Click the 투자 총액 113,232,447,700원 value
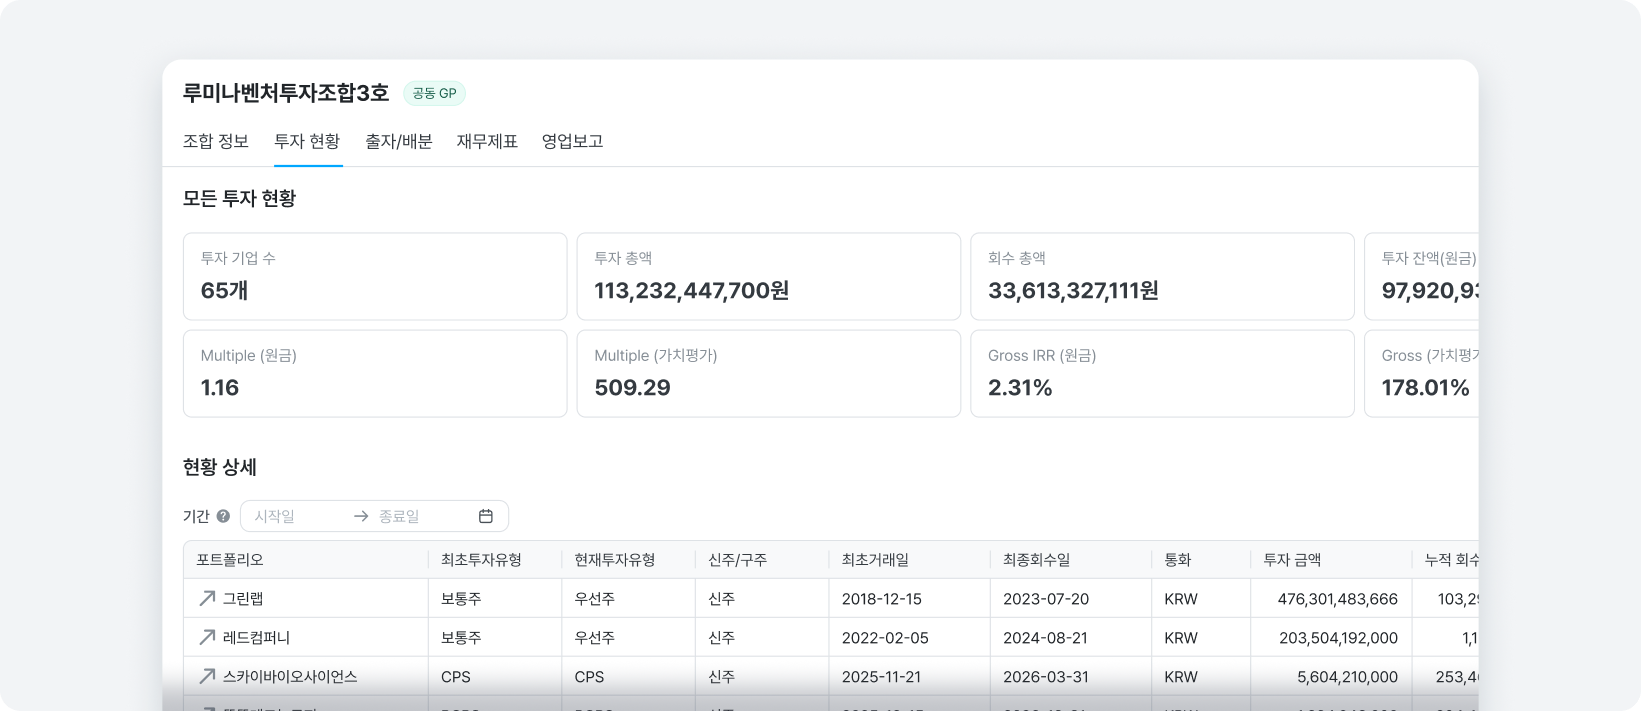 coord(692,290)
